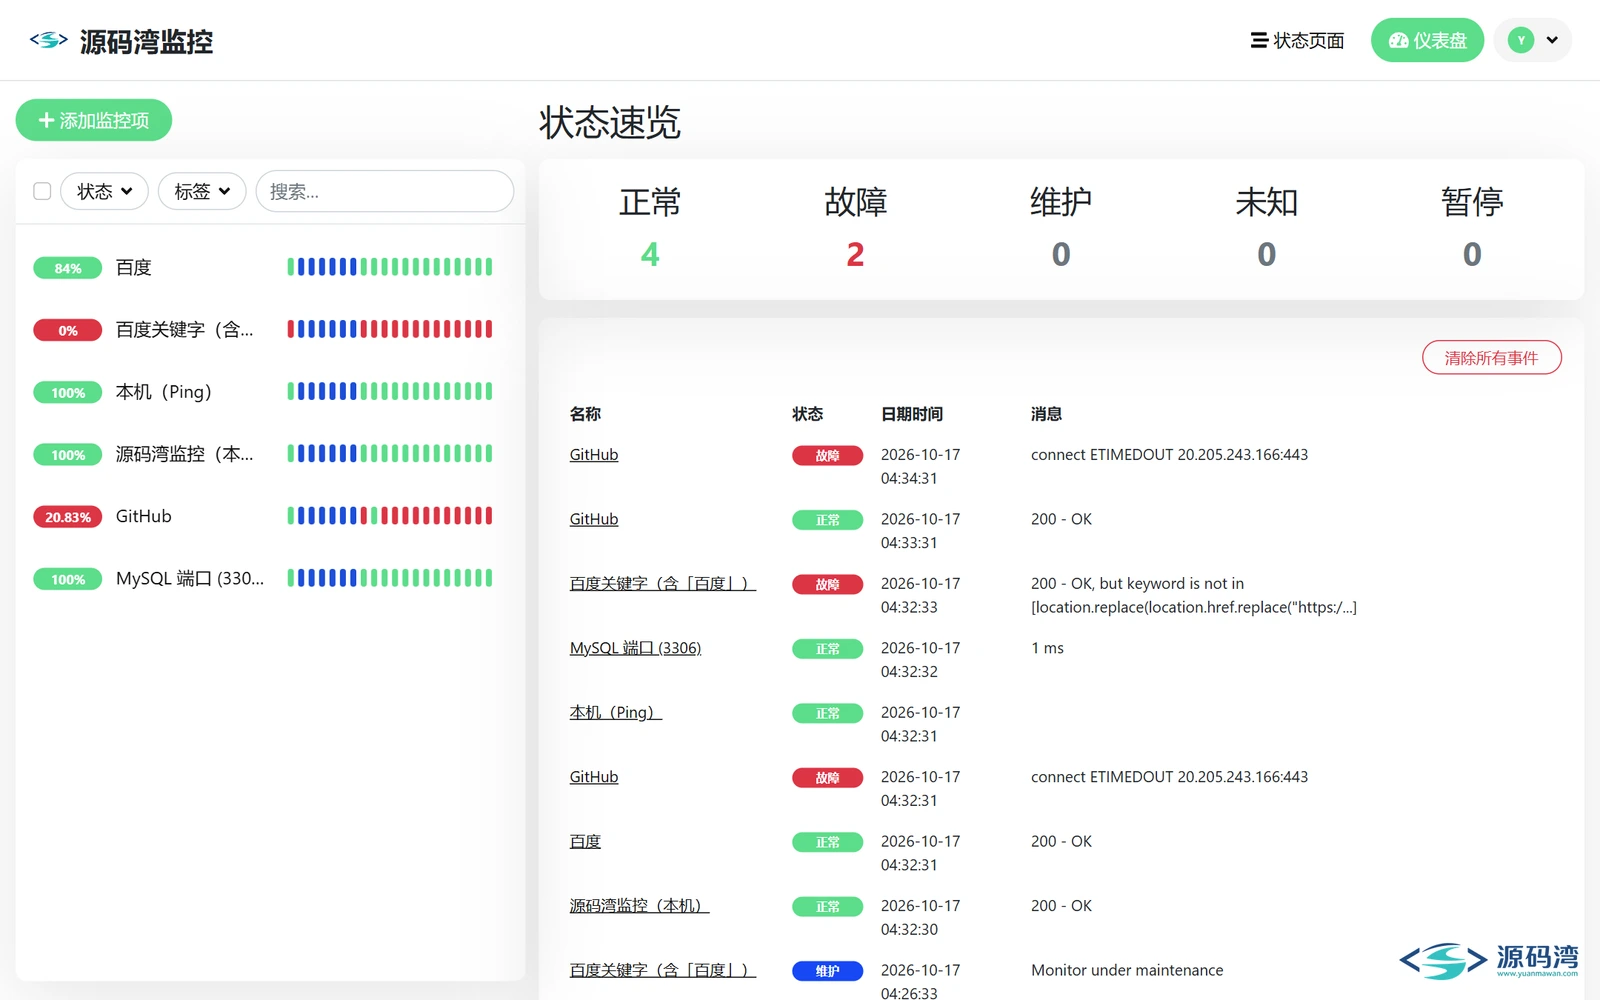1600x1000 pixels.
Task: Click the 源码湾监控 logo icon
Action: click(x=49, y=40)
